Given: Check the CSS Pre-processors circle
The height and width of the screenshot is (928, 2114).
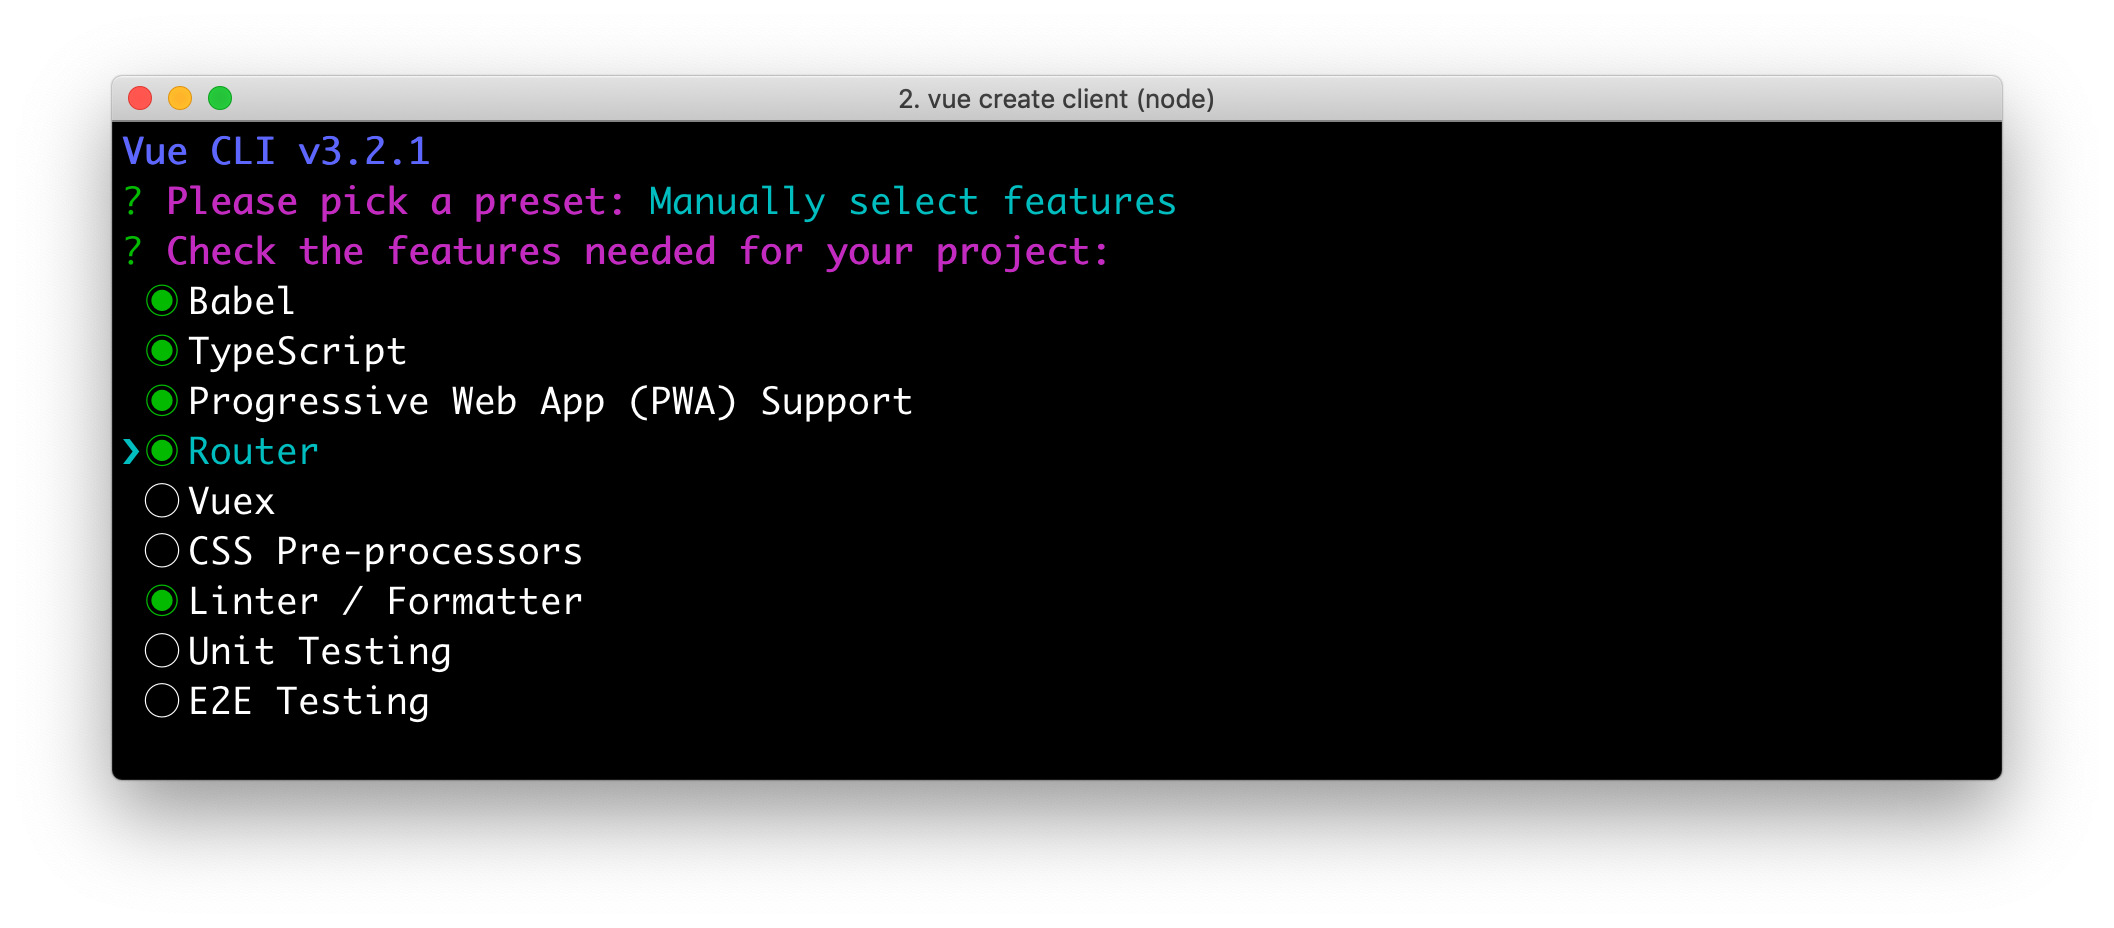Looking at the screenshot, I should tap(162, 551).
